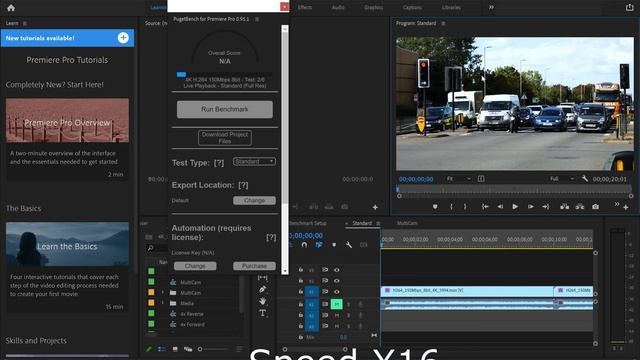Toggle lock on the V1 track

tap(300, 291)
